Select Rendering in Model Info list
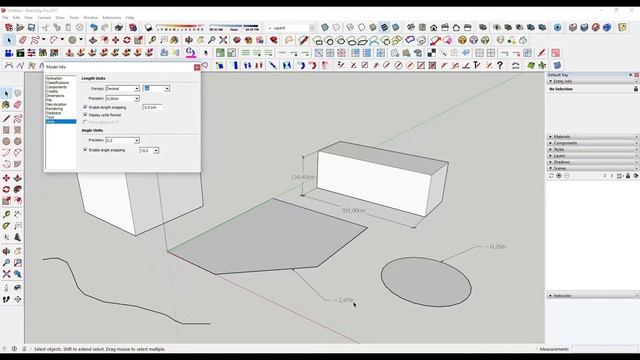640x360 pixels. tap(54, 109)
